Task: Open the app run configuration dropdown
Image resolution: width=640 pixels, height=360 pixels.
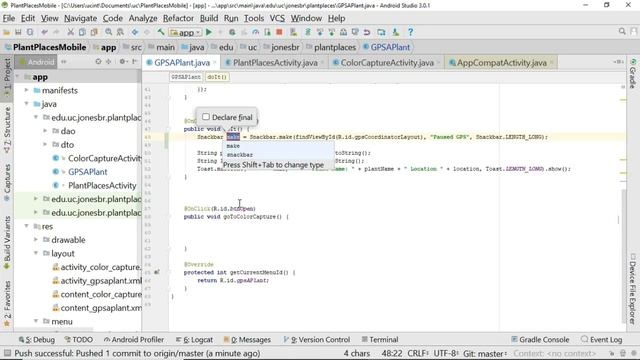Action: point(185,32)
